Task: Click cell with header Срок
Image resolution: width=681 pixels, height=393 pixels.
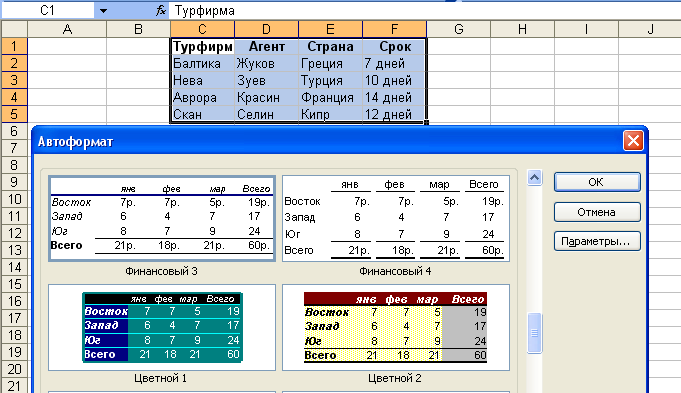Action: point(394,46)
